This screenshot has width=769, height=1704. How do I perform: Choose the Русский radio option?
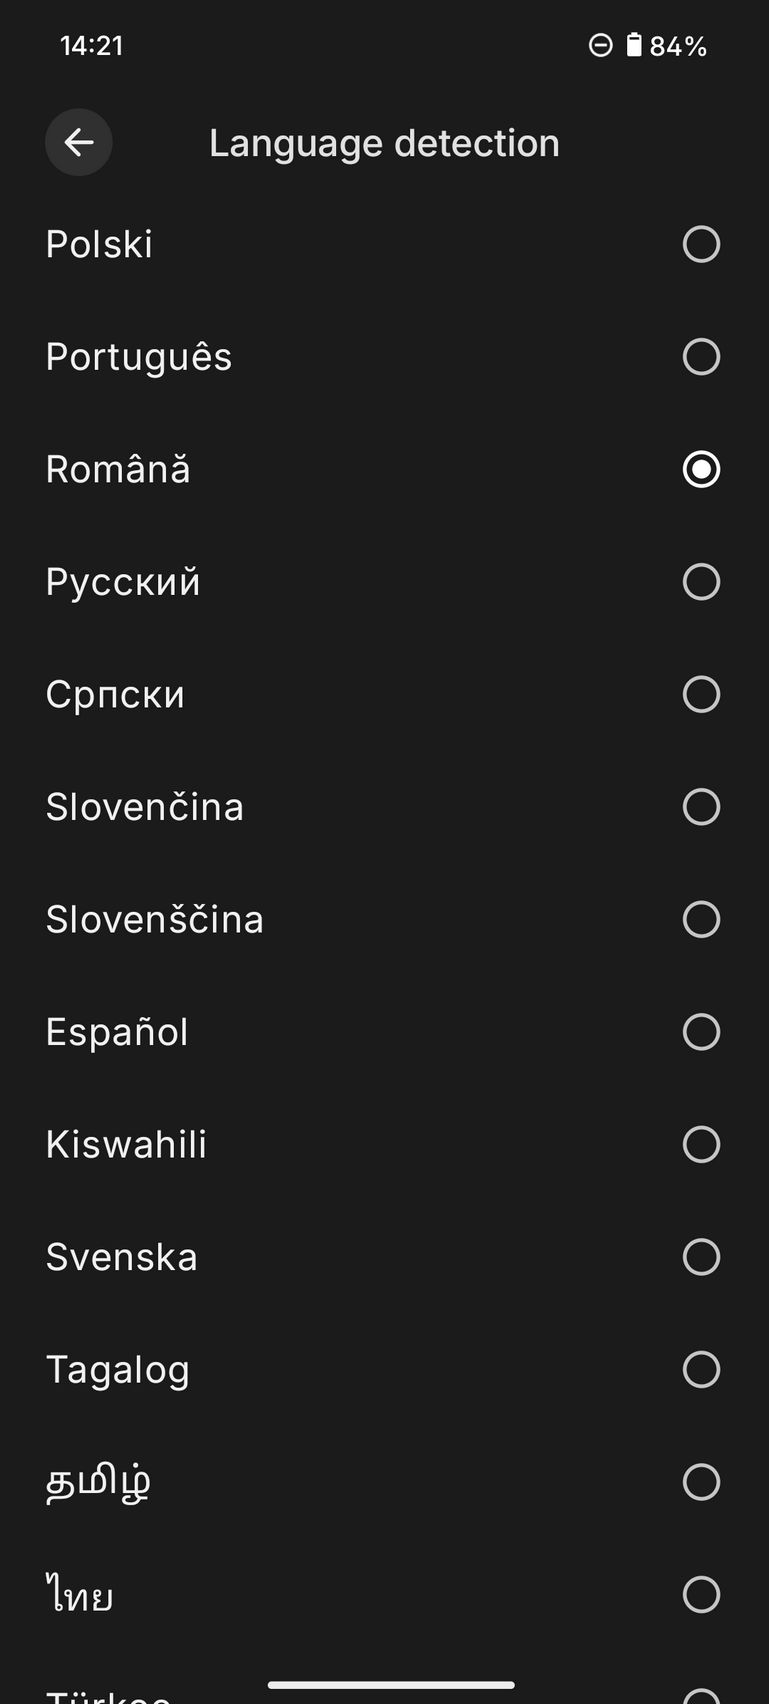(701, 582)
